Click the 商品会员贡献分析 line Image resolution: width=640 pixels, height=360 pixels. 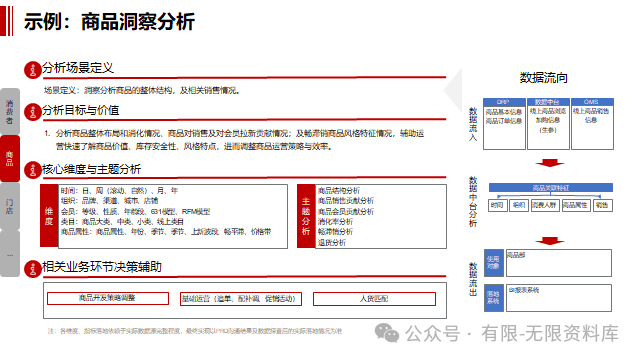pyautogui.click(x=346, y=211)
